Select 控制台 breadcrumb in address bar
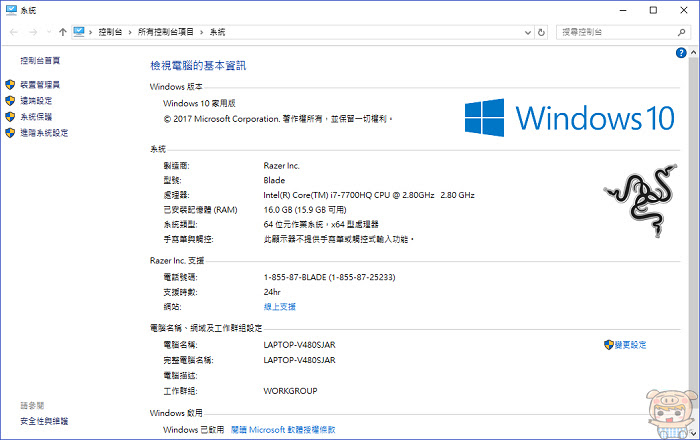Viewport: 700px width, 440px height. pyautogui.click(x=110, y=32)
